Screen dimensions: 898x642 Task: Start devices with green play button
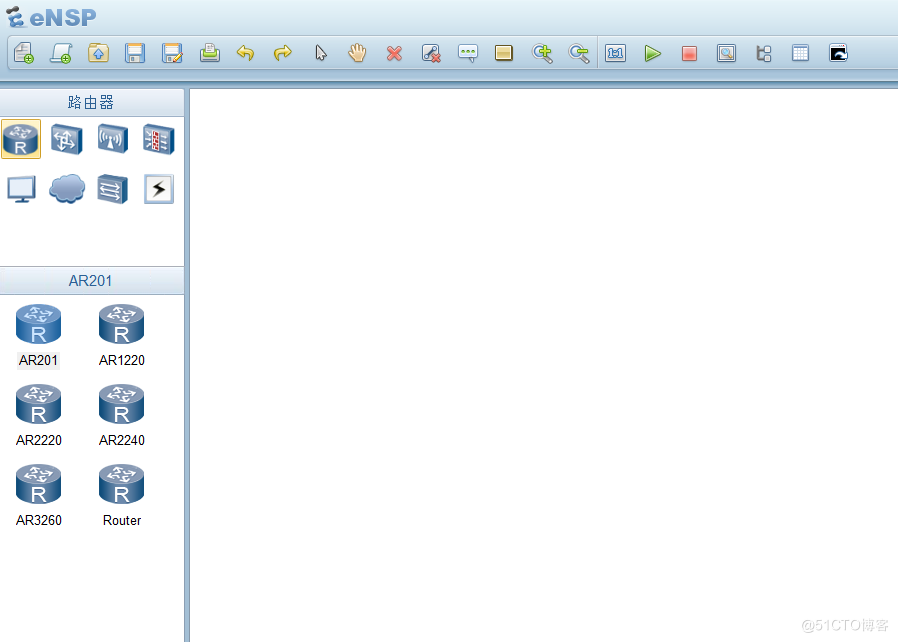point(652,53)
